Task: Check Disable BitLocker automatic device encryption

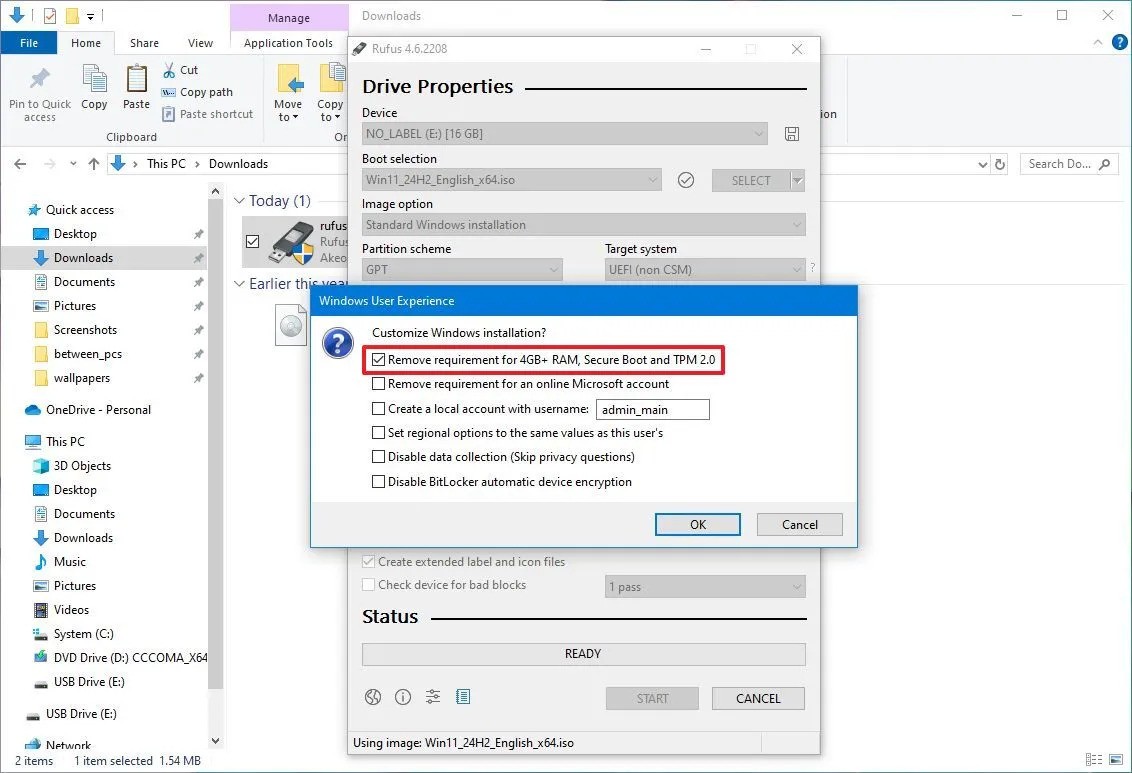Action: coord(378,481)
